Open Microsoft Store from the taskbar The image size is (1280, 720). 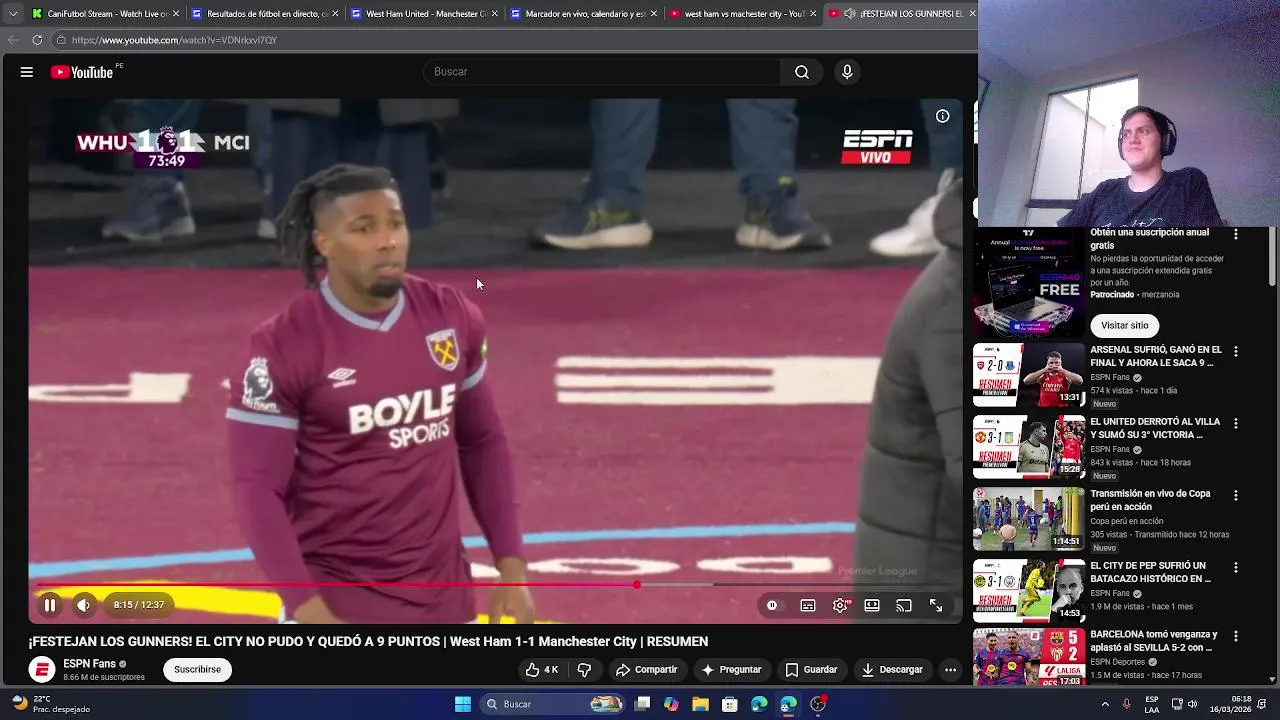click(730, 704)
